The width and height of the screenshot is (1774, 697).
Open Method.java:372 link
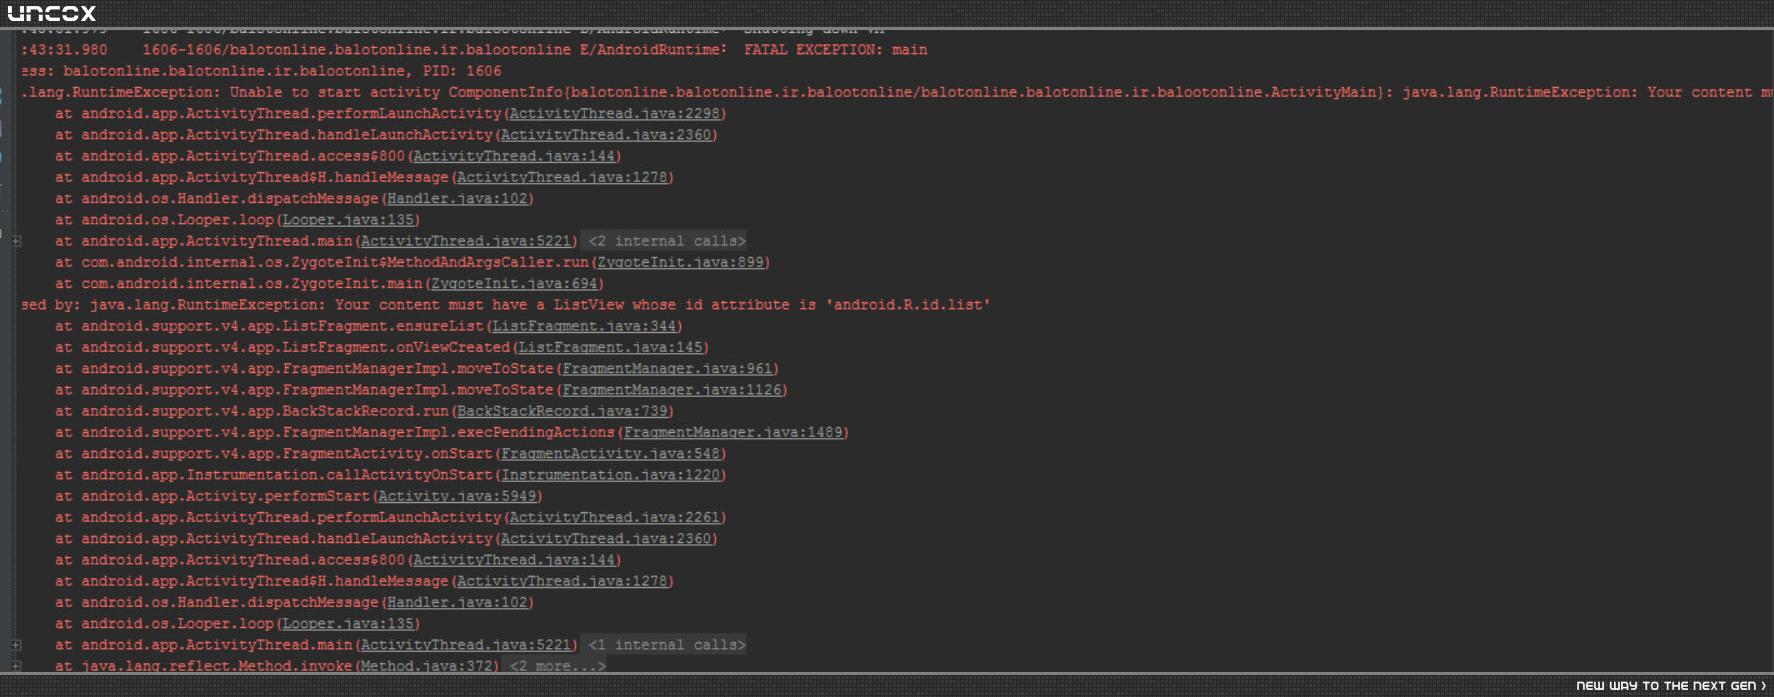[427, 666]
